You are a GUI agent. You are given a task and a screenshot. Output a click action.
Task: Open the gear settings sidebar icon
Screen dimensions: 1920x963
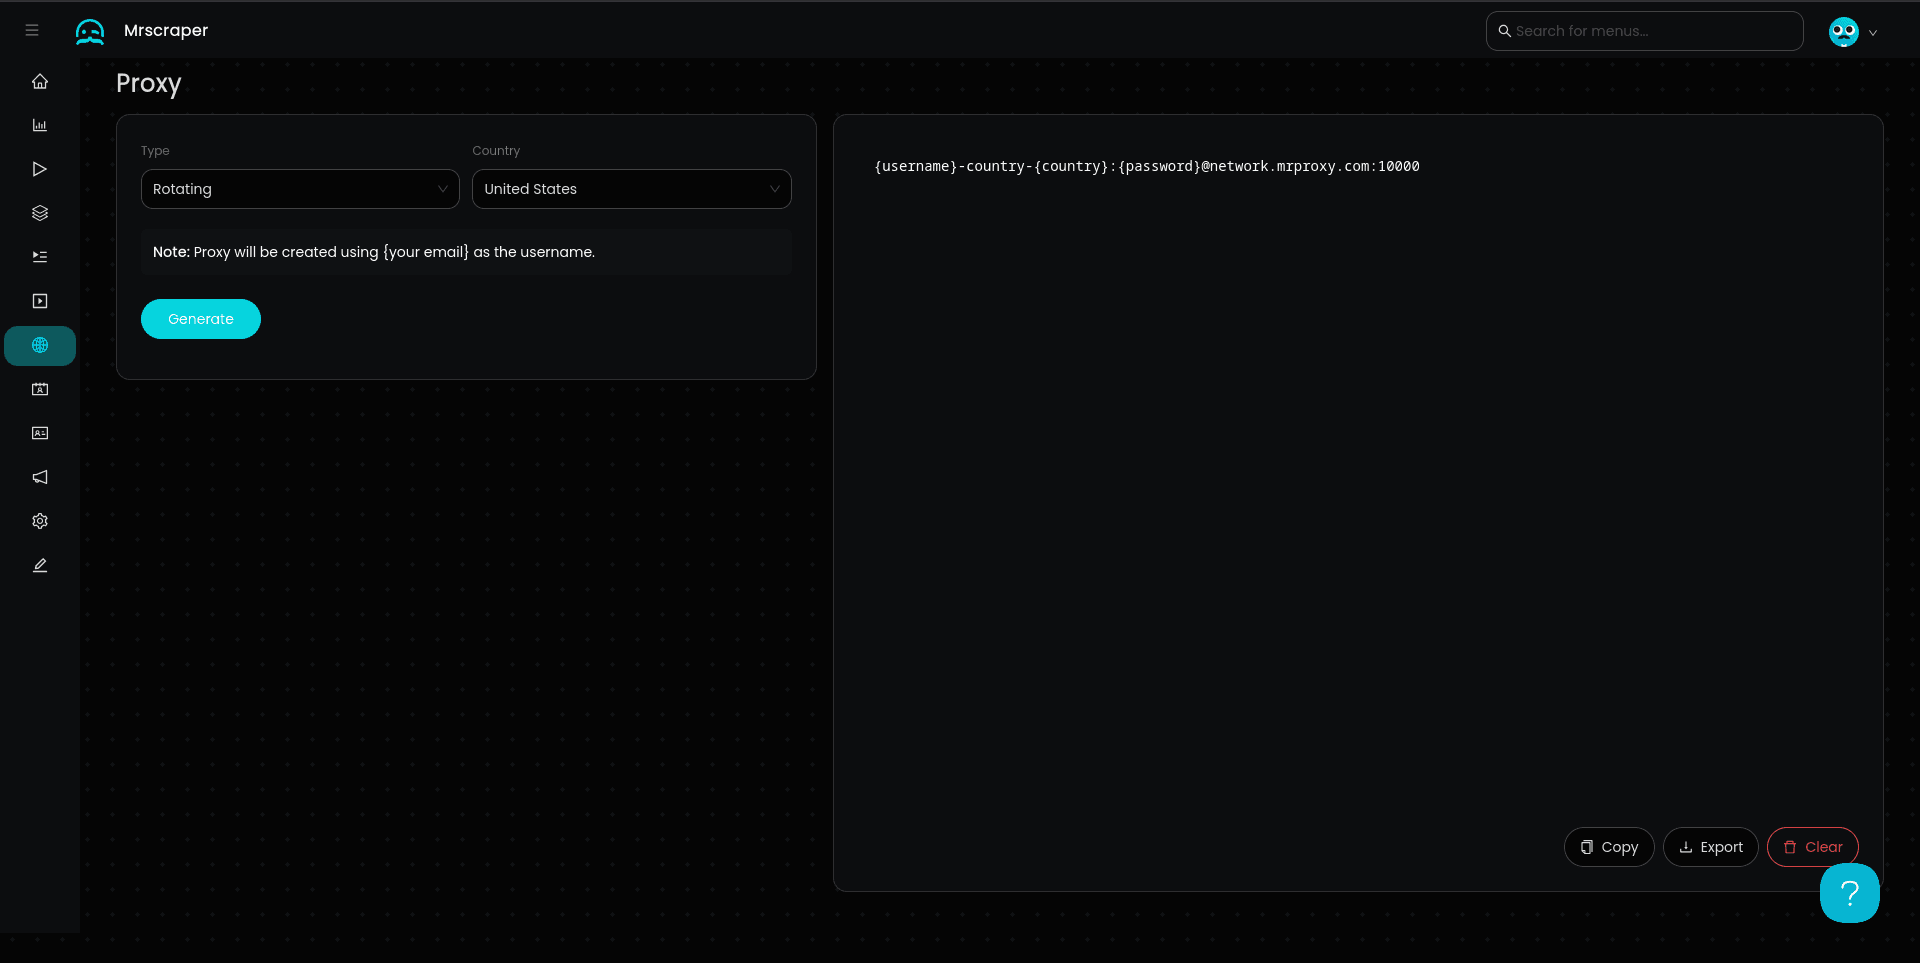[40, 522]
